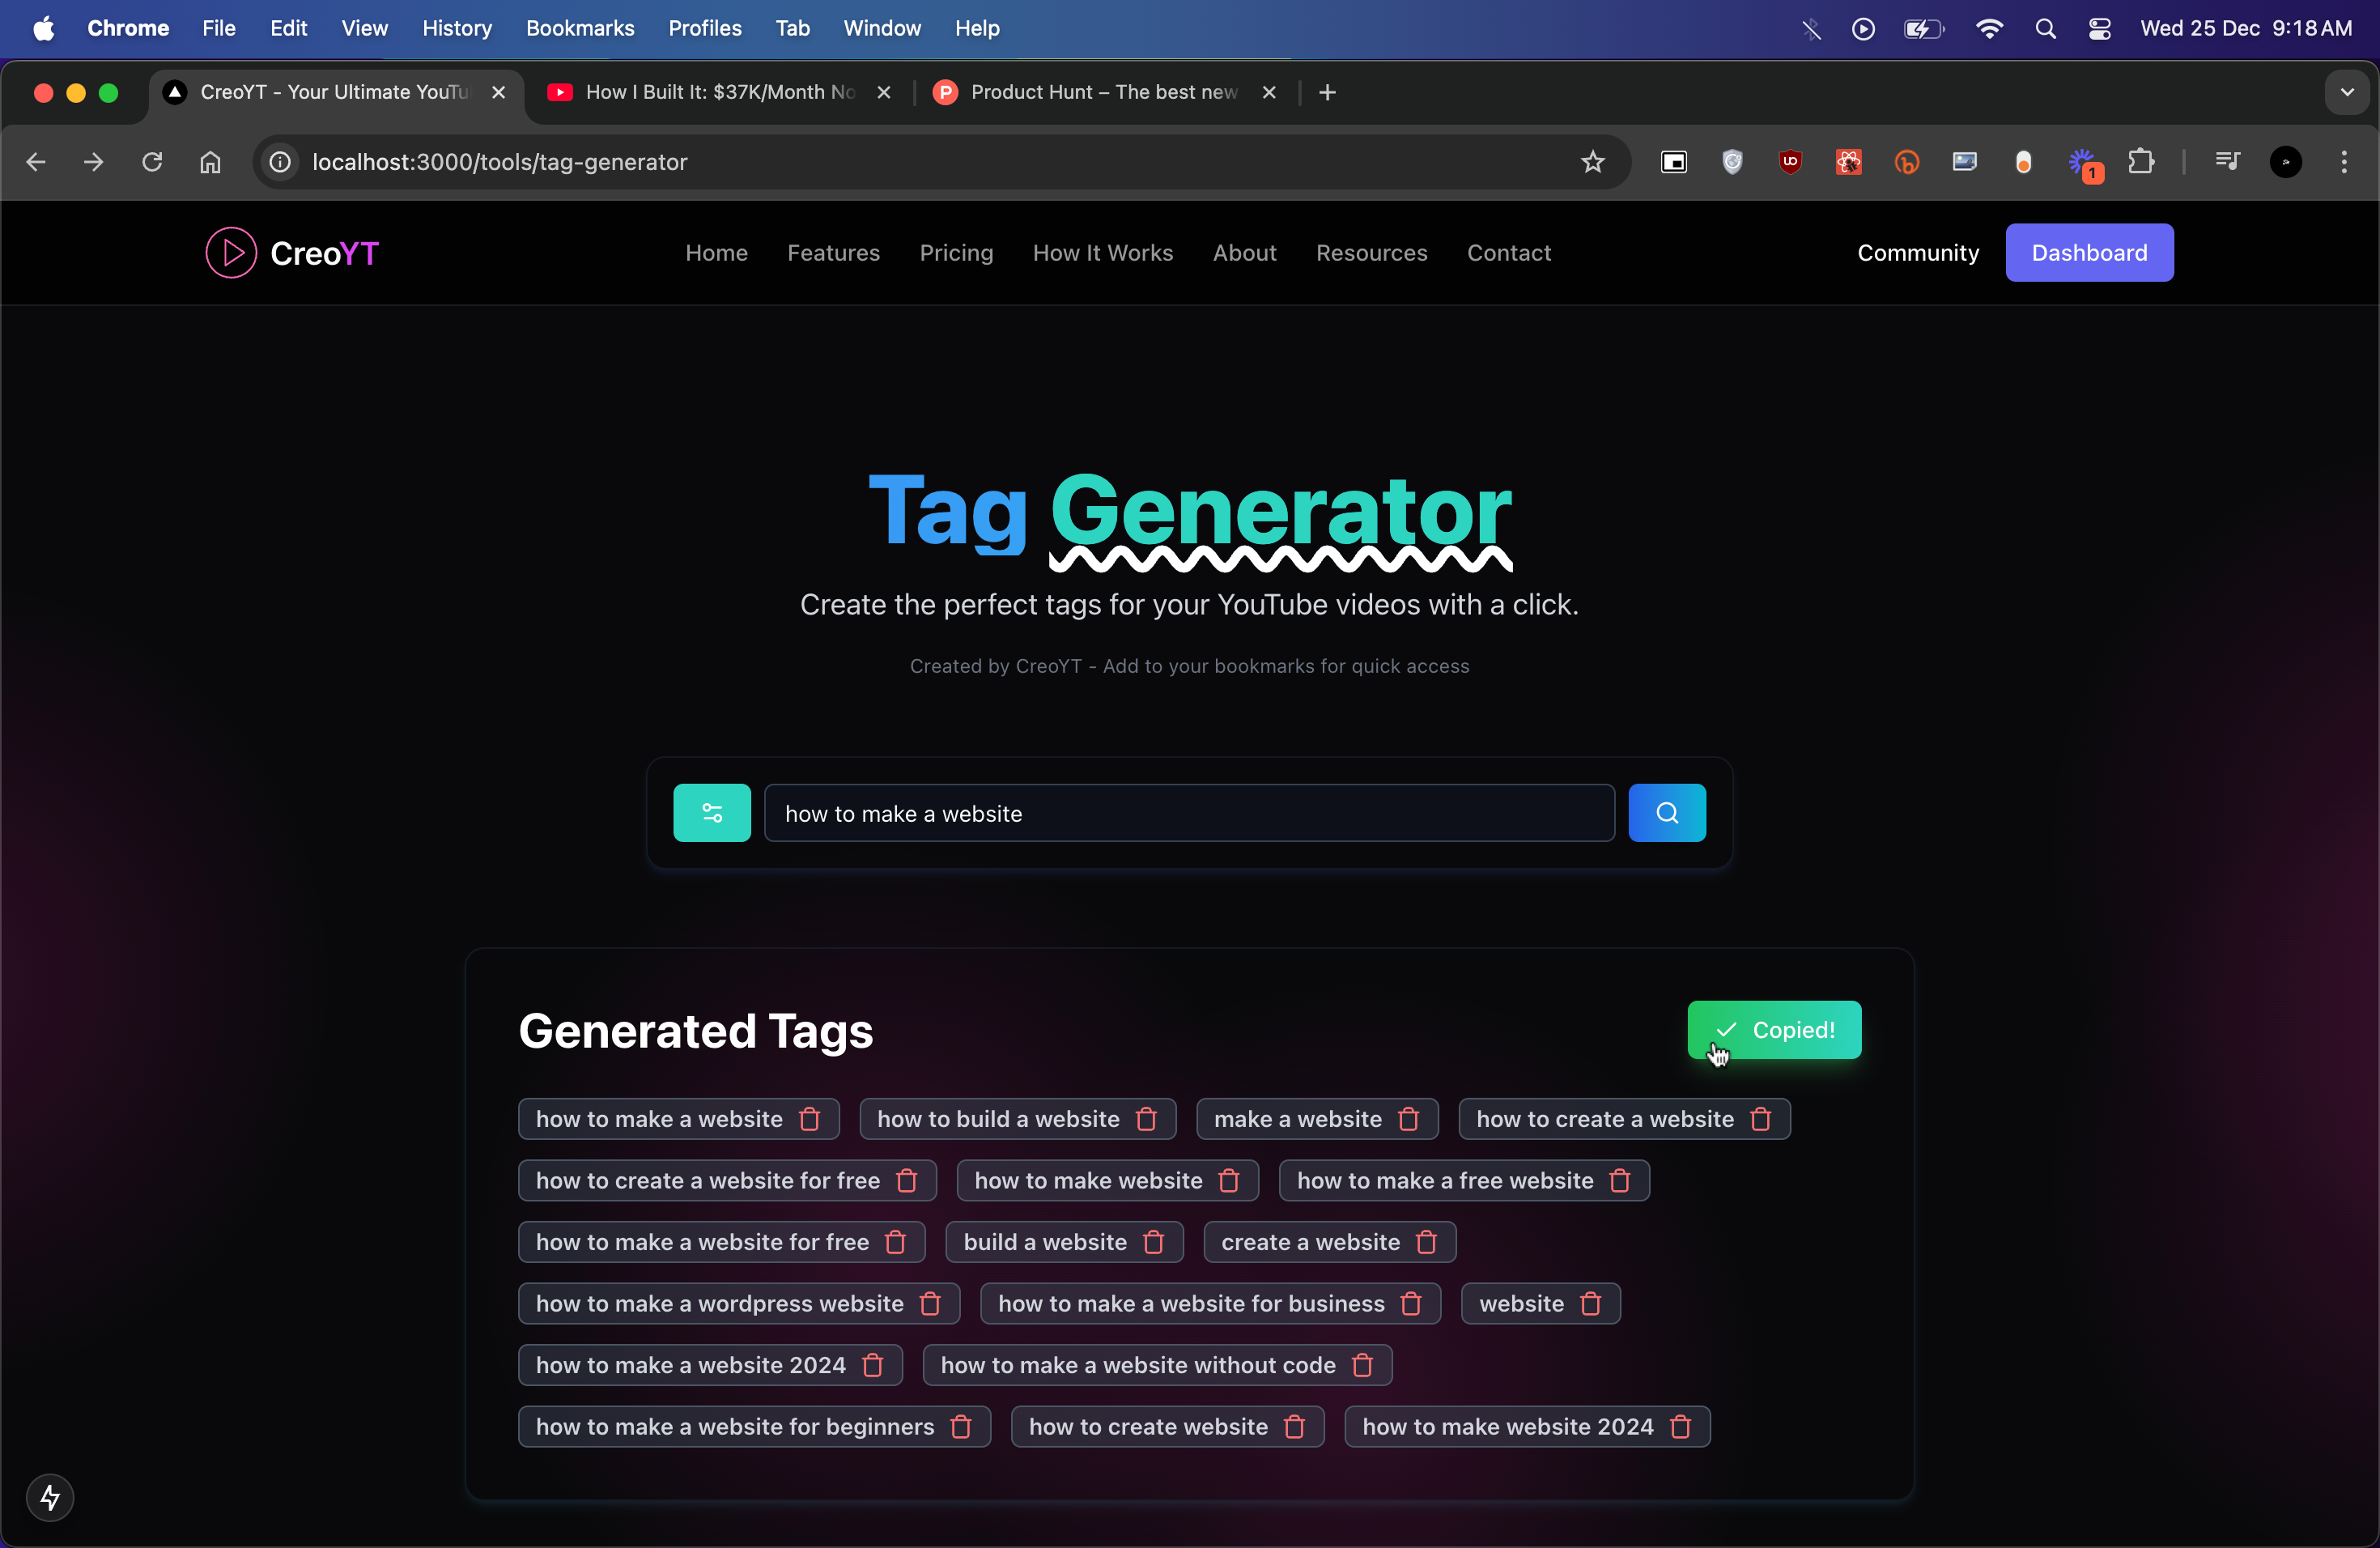Focus the tag search input field
Image resolution: width=2380 pixels, height=1548 pixels.
point(1189,813)
